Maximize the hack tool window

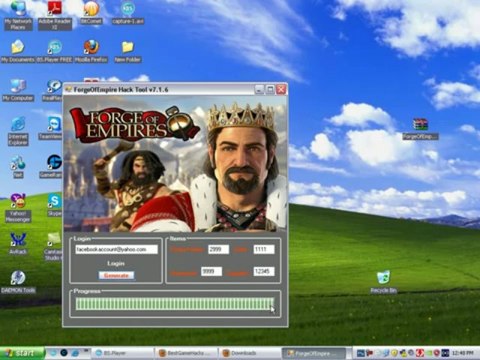coord(270,90)
